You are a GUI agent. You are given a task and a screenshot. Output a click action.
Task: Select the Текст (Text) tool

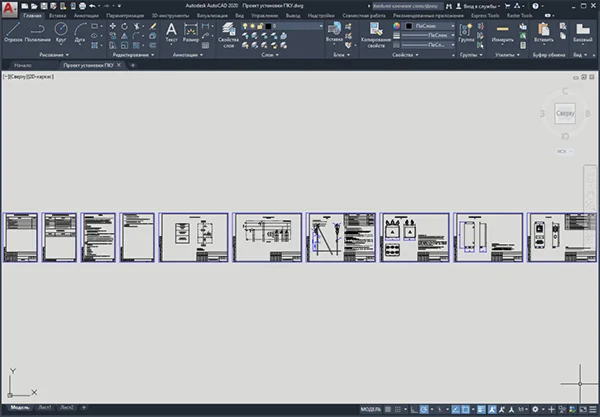[171, 32]
